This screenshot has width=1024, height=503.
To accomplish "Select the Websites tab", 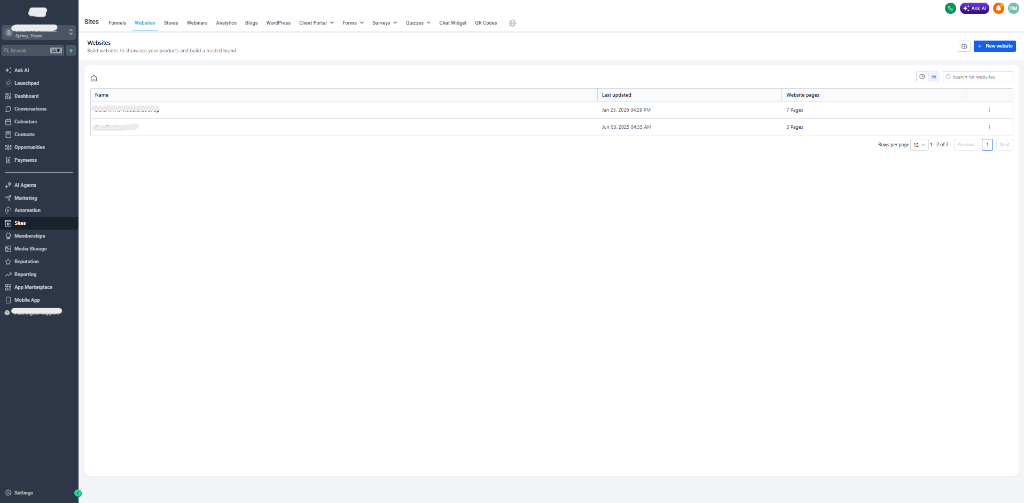I will (x=145, y=23).
